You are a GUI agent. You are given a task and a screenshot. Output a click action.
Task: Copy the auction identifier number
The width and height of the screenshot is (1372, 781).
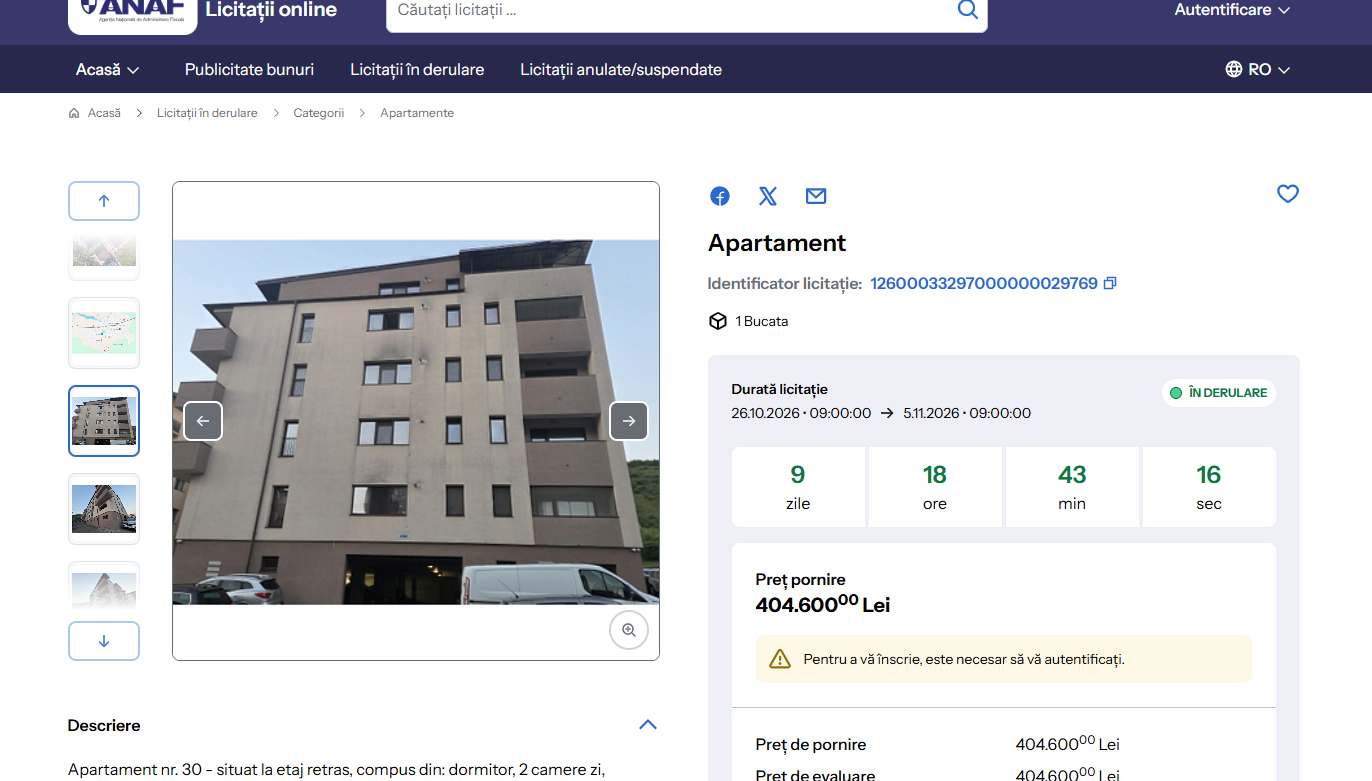(1110, 284)
